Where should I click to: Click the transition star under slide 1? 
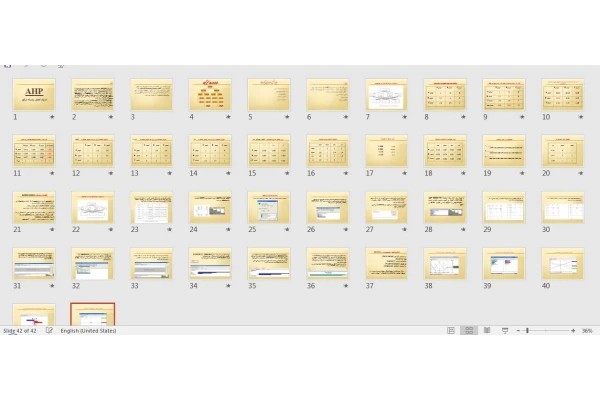[x=52, y=117]
